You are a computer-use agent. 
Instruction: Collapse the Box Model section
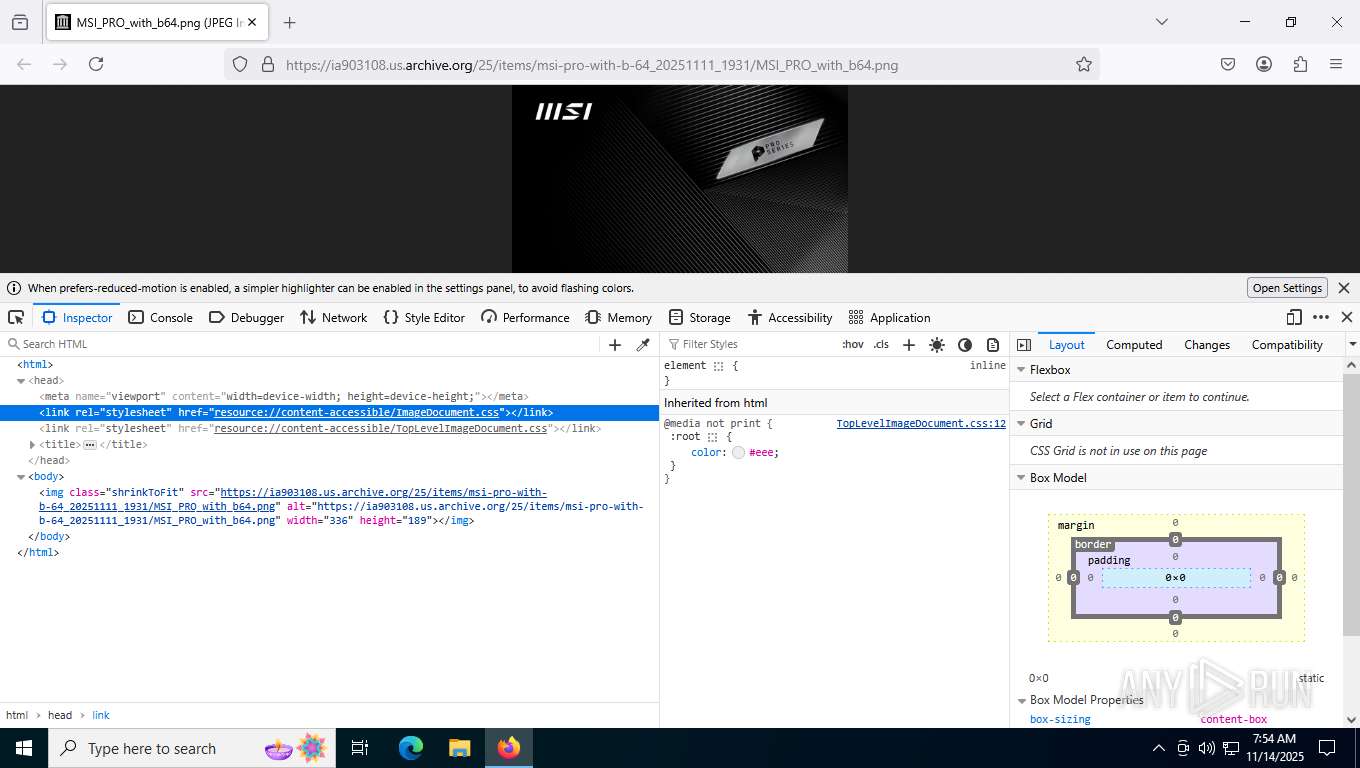coord(1021,478)
